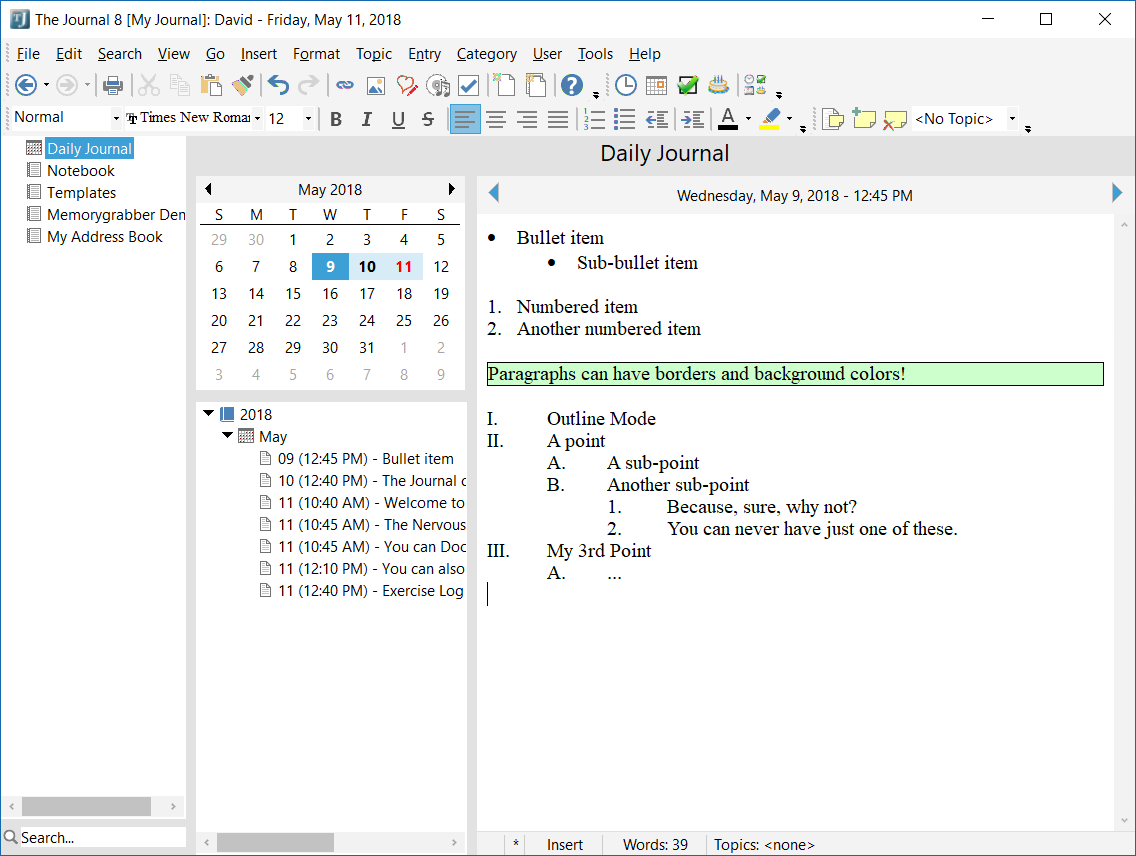Toggle the Insert mode indicator in status bar
Image resolution: width=1136 pixels, height=856 pixels.
(564, 844)
